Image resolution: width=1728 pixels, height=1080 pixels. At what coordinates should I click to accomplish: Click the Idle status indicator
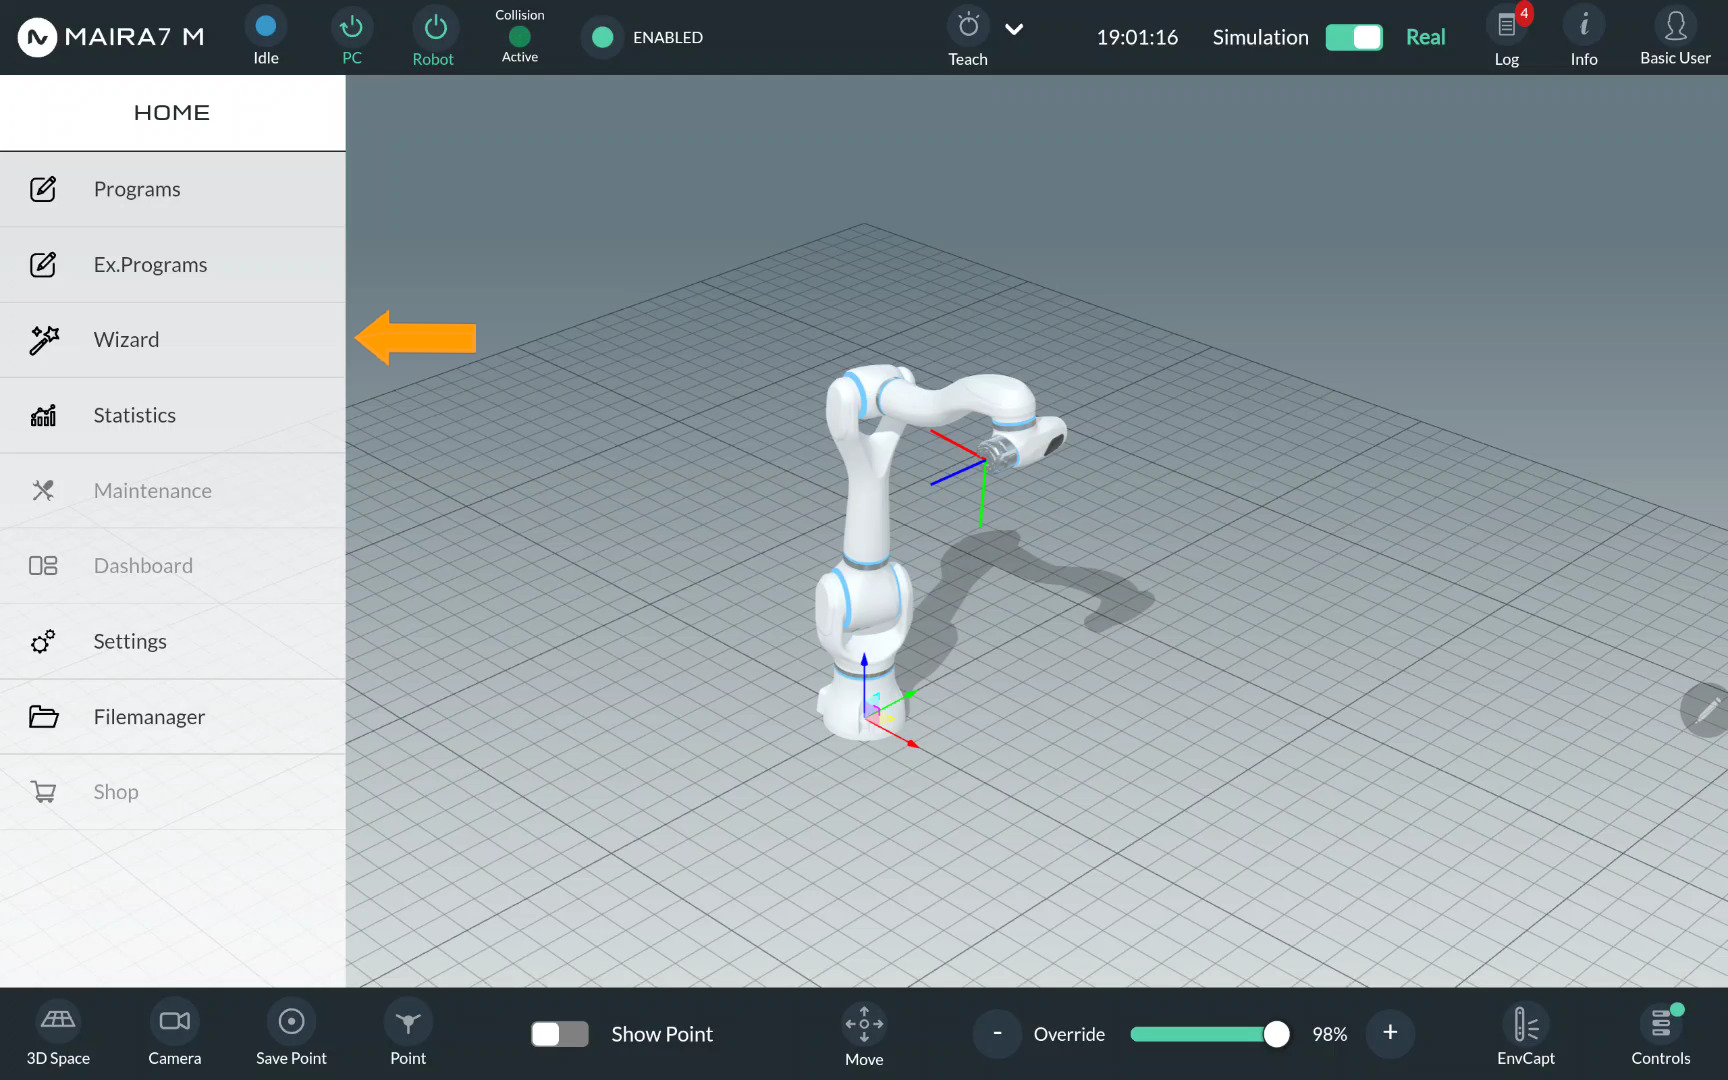266,27
